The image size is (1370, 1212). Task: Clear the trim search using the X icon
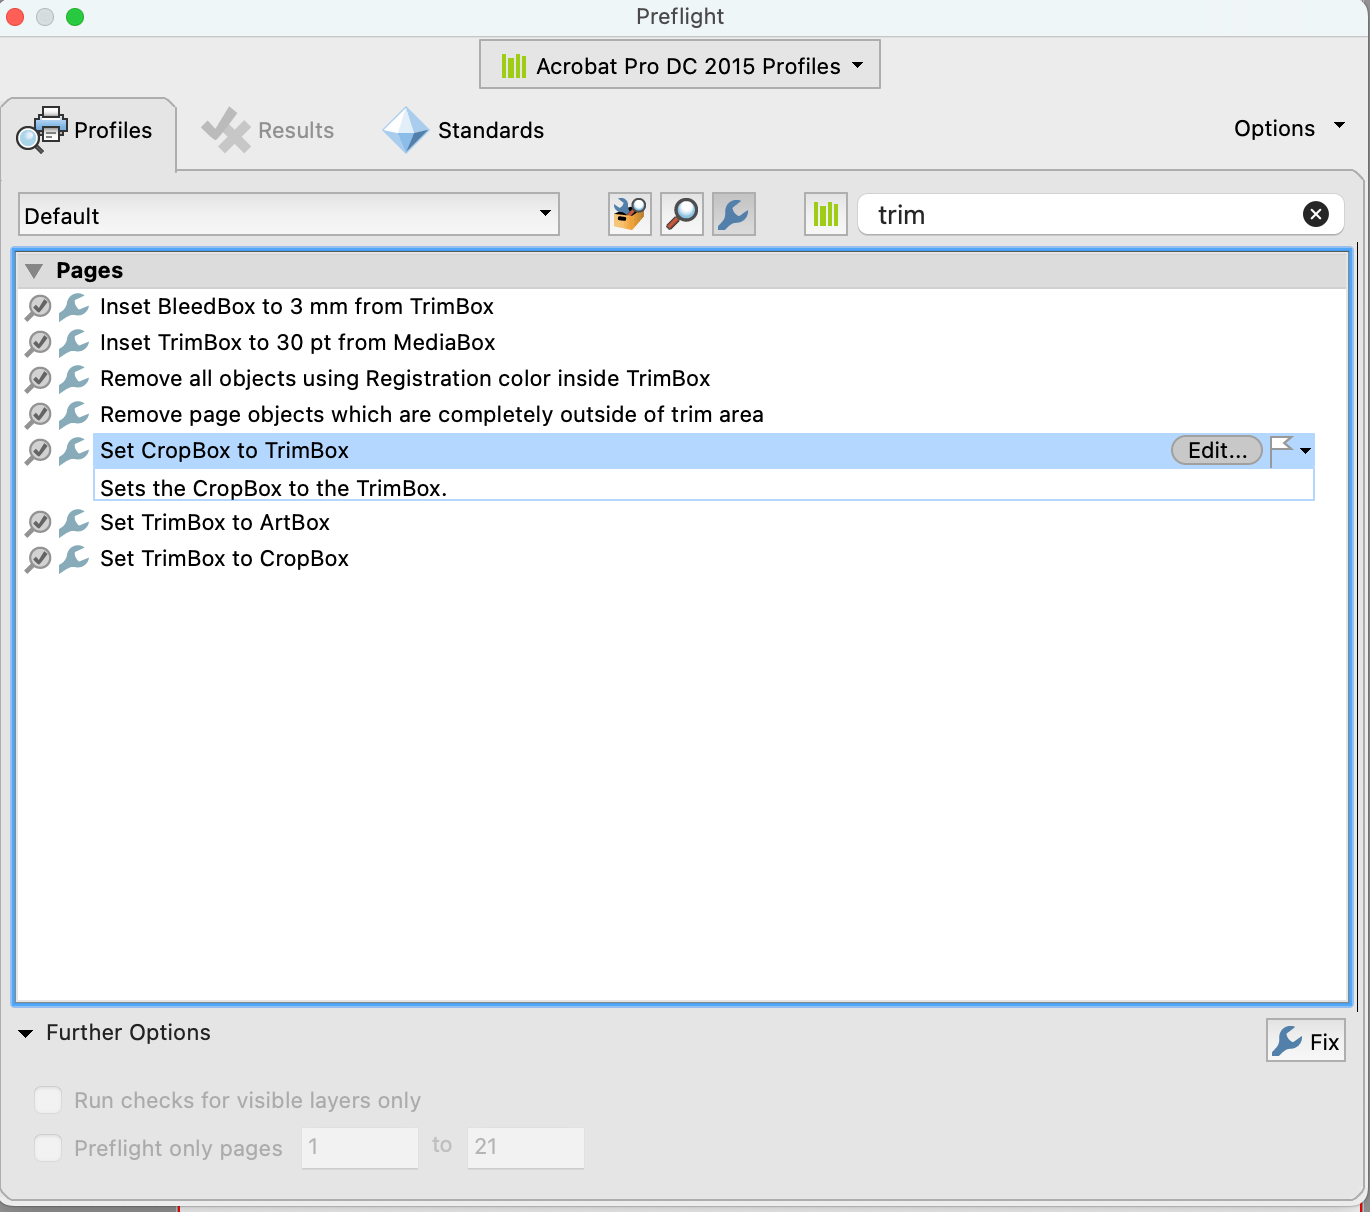[x=1316, y=214]
